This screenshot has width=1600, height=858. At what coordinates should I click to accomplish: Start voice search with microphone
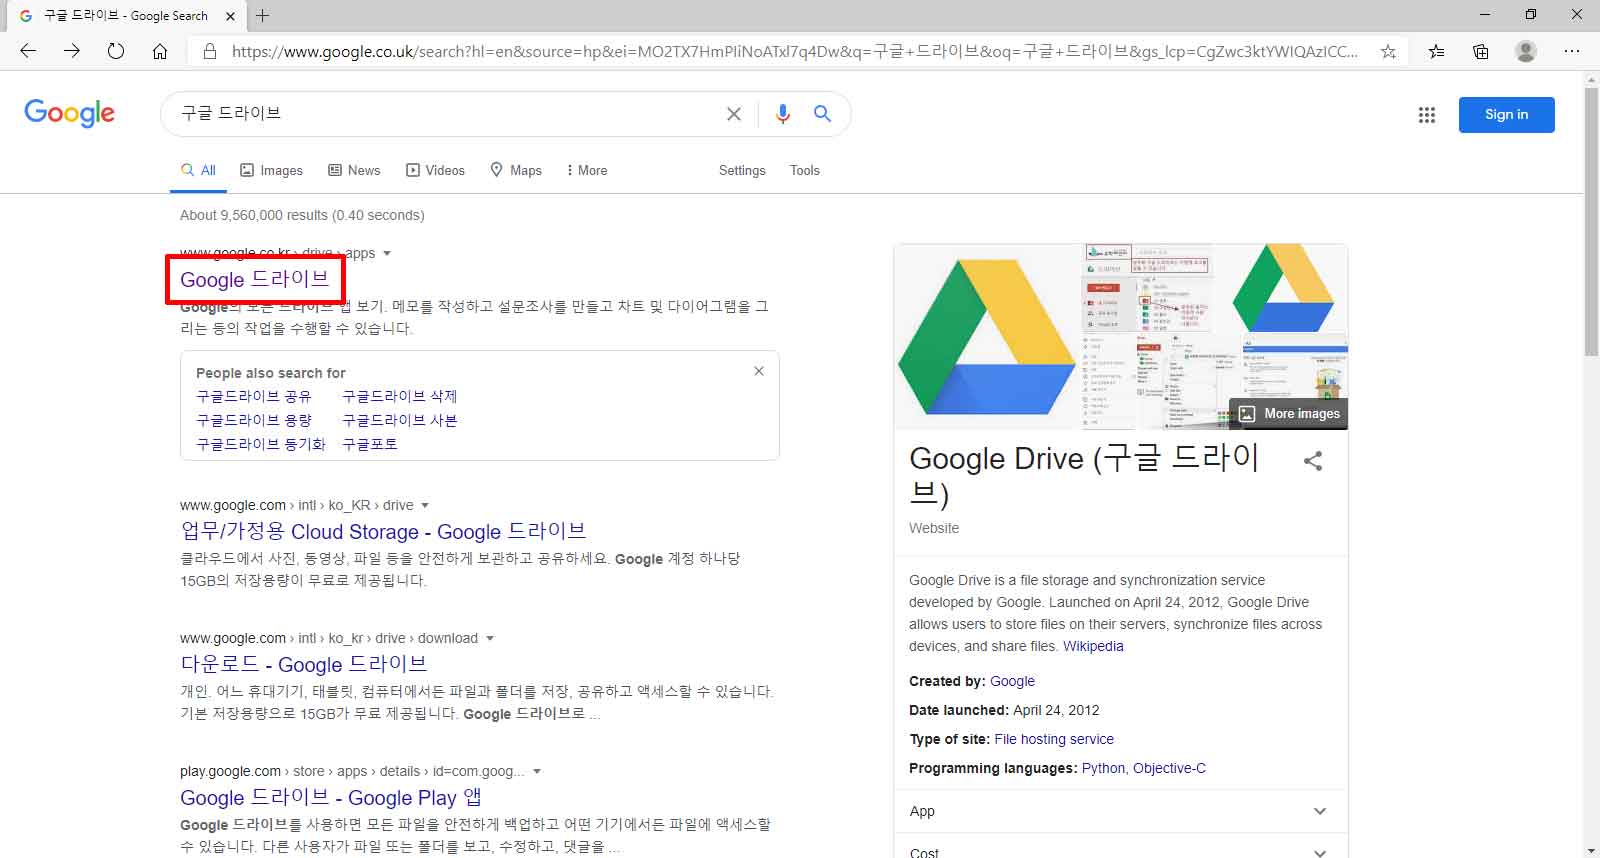[x=783, y=114]
